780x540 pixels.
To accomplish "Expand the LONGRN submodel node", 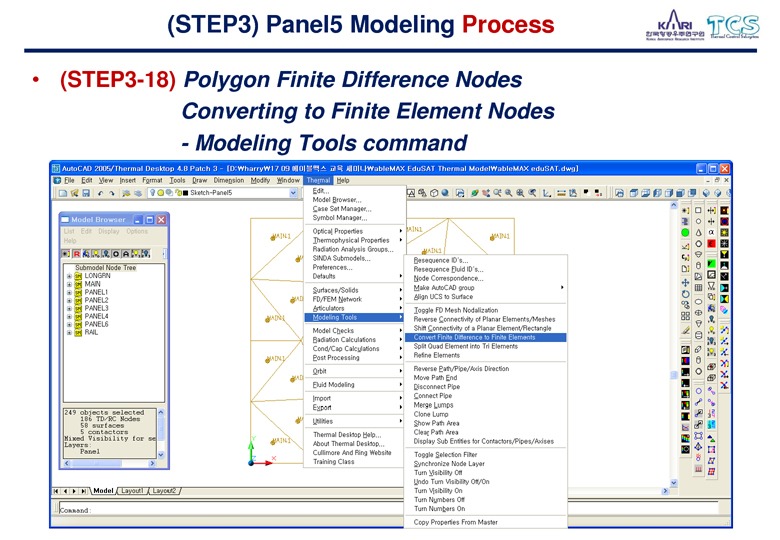I will (x=69, y=276).
